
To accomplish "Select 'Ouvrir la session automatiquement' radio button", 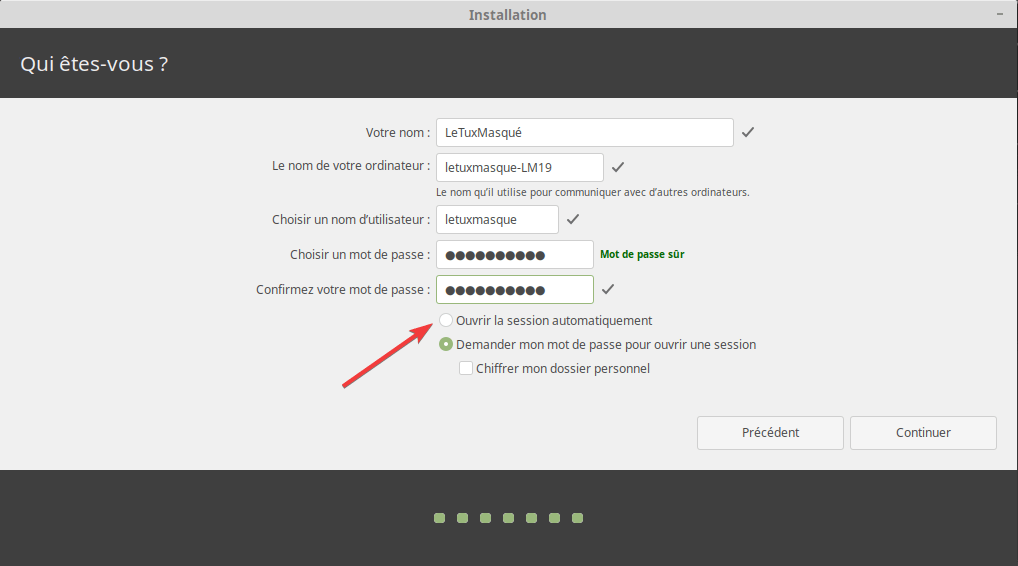I will click(x=446, y=320).
